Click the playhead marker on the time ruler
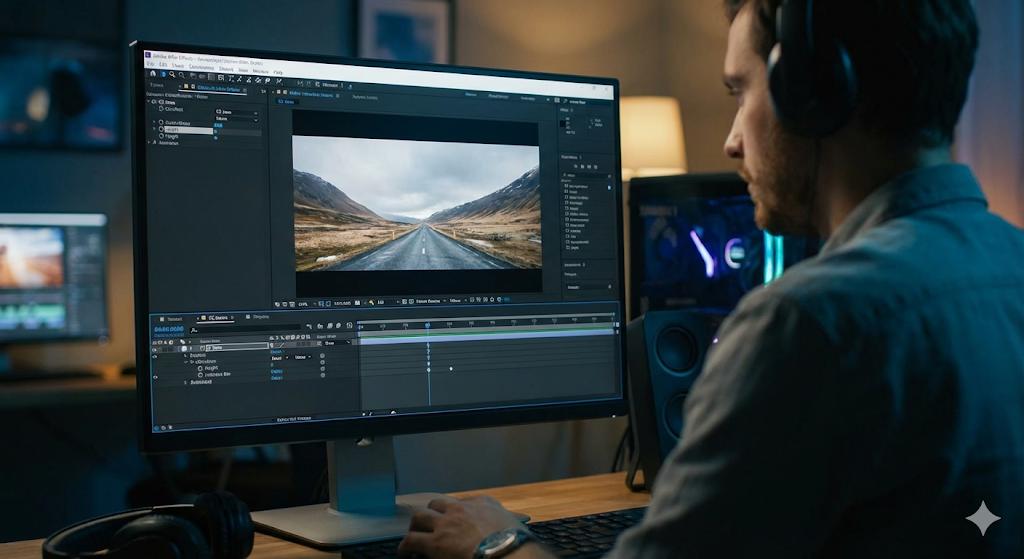The width and height of the screenshot is (1024, 559). (x=428, y=326)
